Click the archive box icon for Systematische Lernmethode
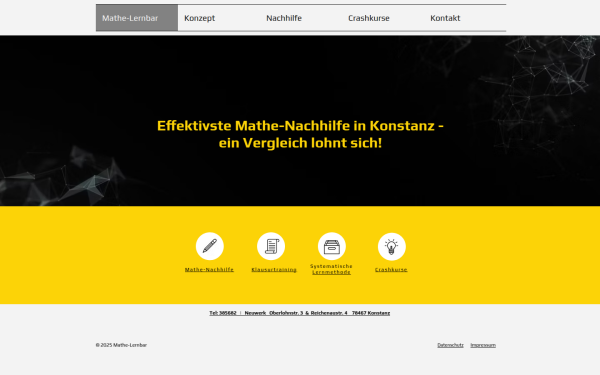The image size is (600, 375). [x=332, y=246]
